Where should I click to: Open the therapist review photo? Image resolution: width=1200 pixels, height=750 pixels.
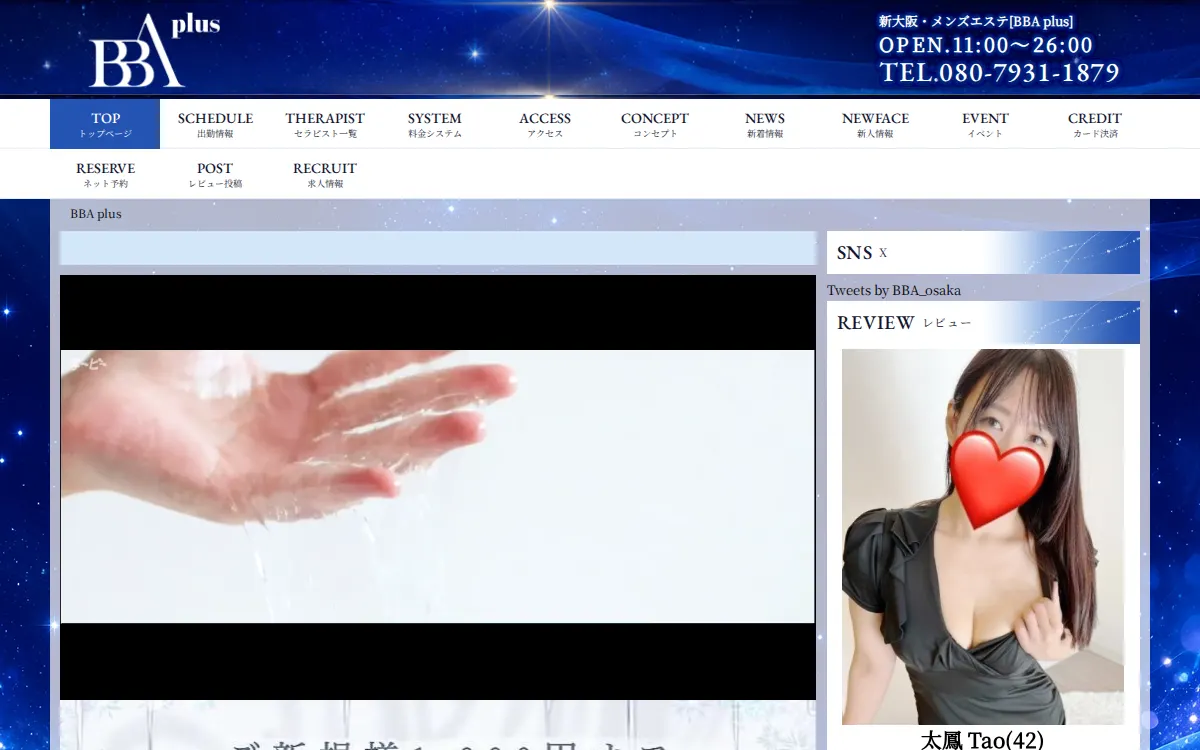[x=983, y=537]
